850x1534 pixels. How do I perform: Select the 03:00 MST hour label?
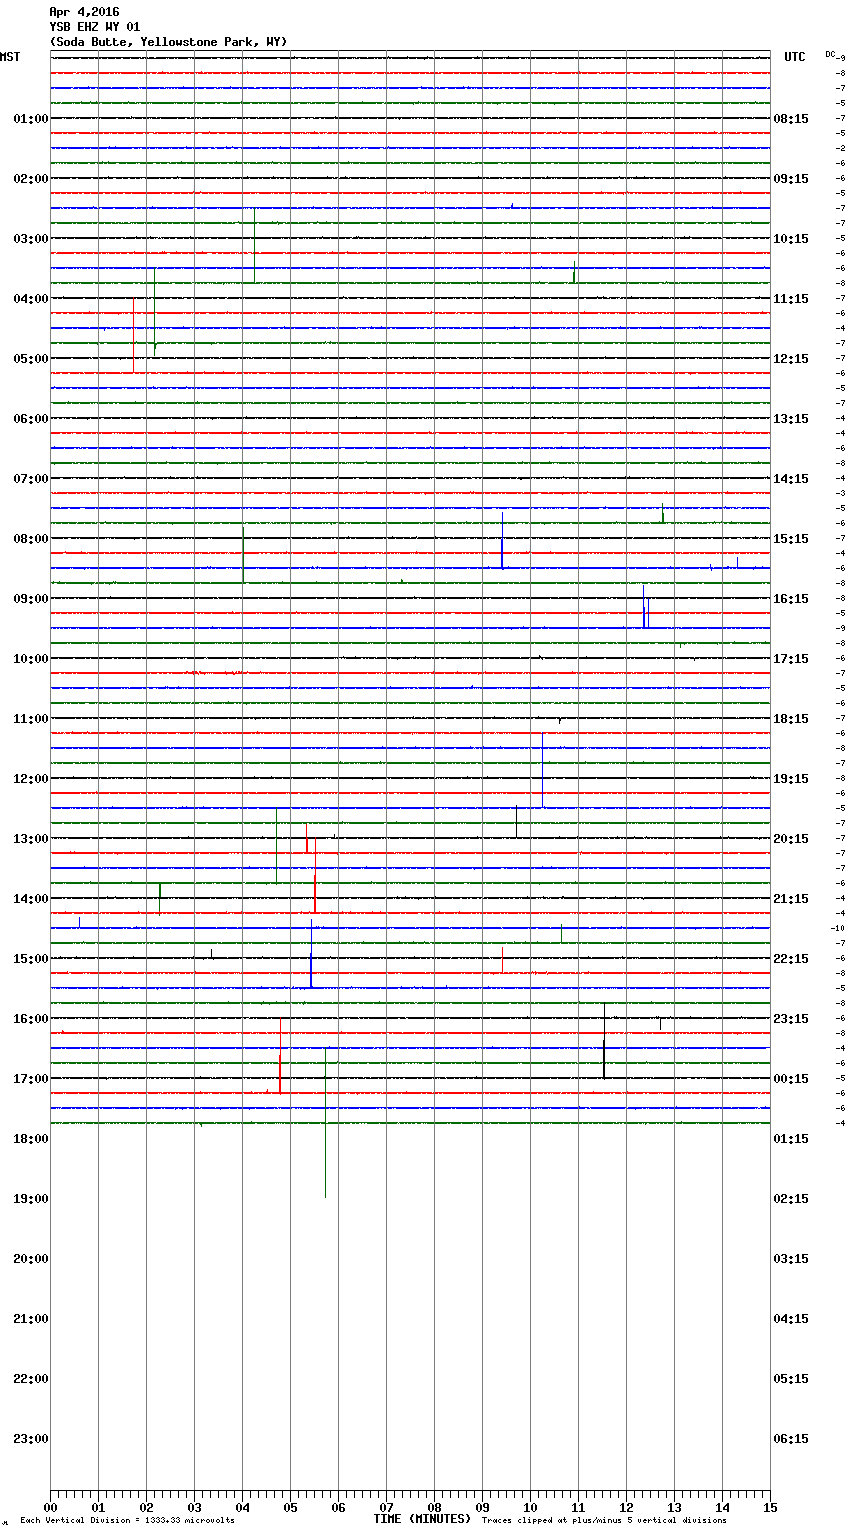(x=31, y=239)
